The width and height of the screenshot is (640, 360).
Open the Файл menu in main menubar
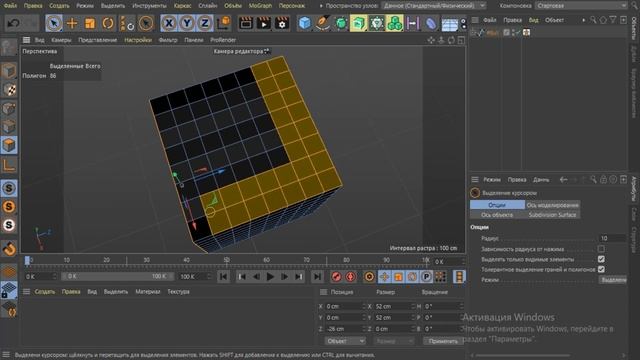[11, 6]
